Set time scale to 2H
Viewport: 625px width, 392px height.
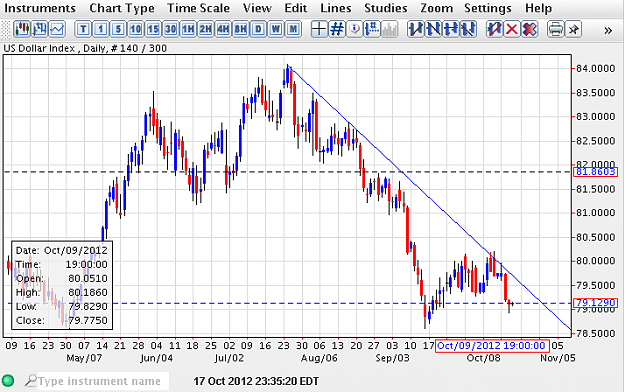coord(206,29)
